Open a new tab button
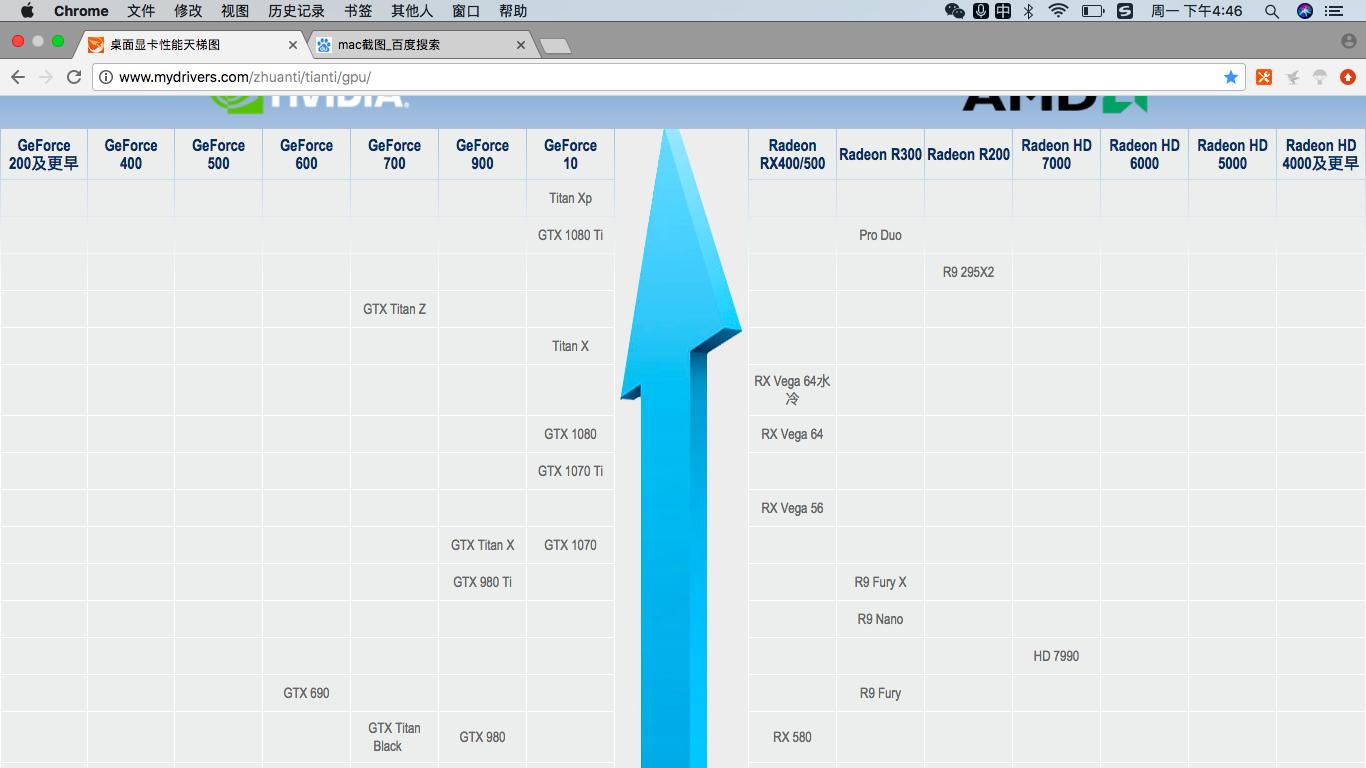Image resolution: width=1366 pixels, height=768 pixels. click(x=554, y=46)
